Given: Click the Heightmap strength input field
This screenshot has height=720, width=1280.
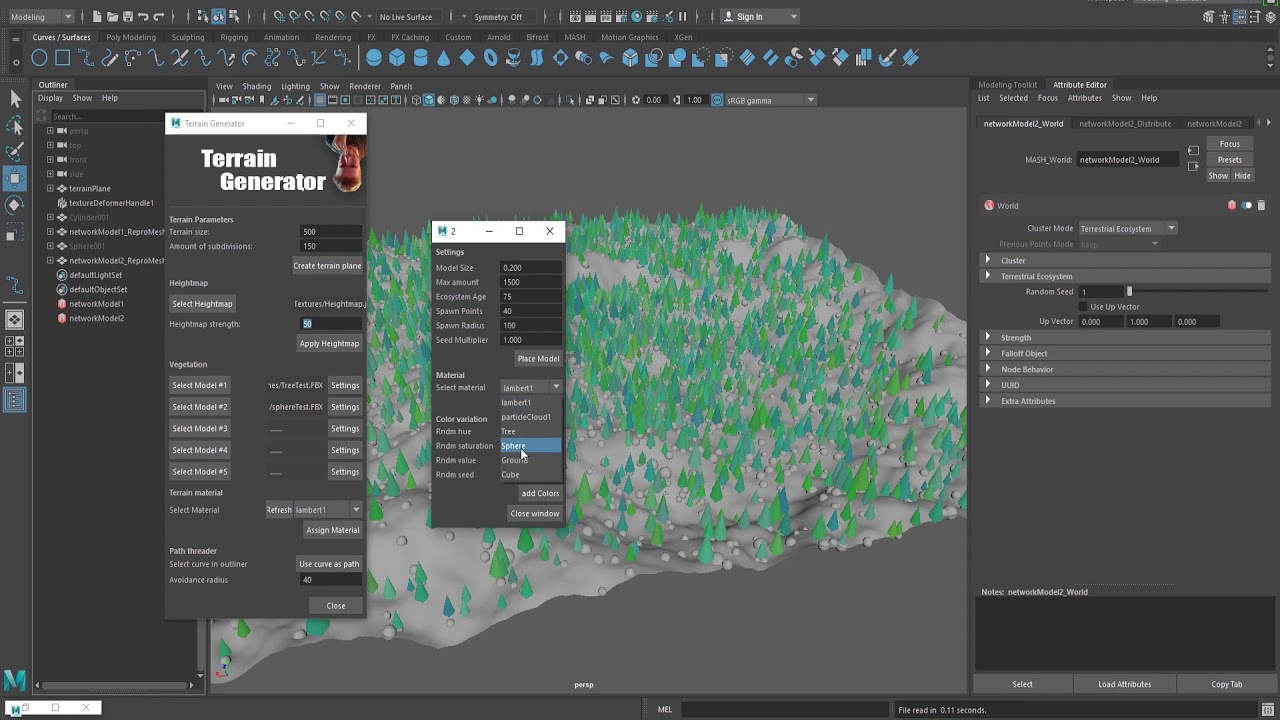Looking at the screenshot, I should [331, 324].
